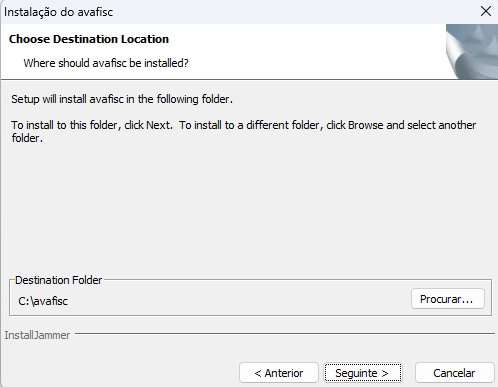Click the installer graphic in header corner
Image resolution: width=498 pixels, height=387 pixels.
pyautogui.click(x=472, y=51)
